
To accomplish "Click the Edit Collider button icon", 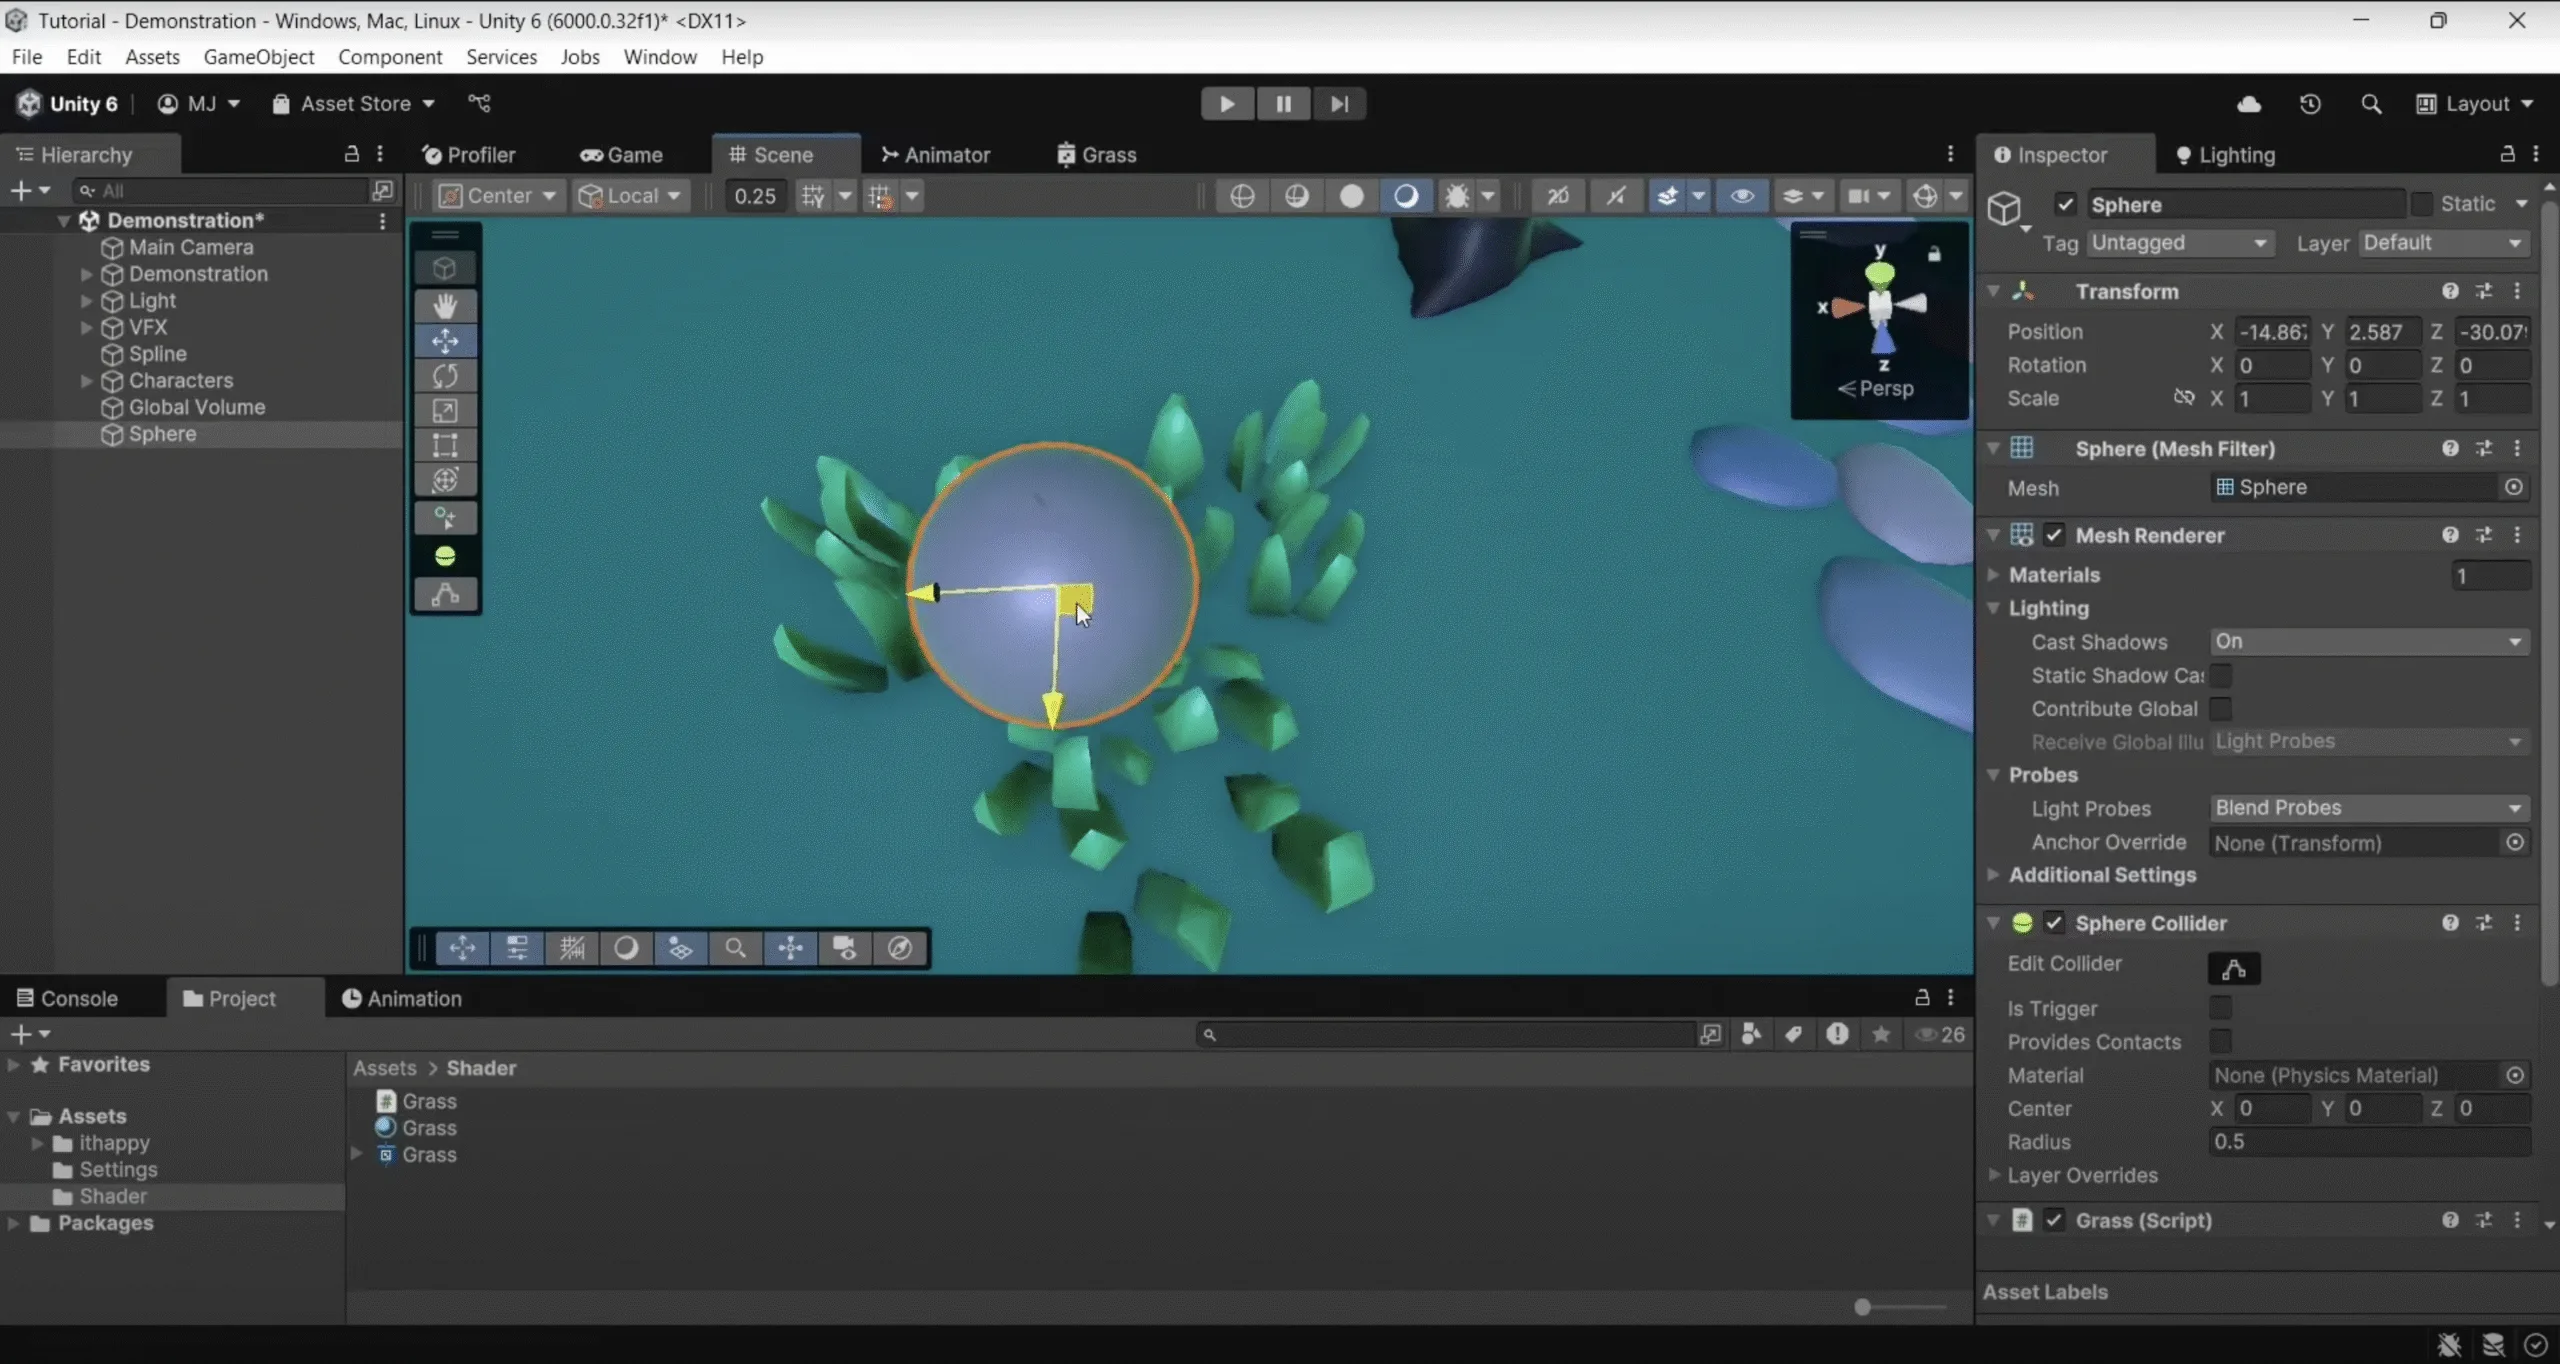I will (x=2233, y=967).
